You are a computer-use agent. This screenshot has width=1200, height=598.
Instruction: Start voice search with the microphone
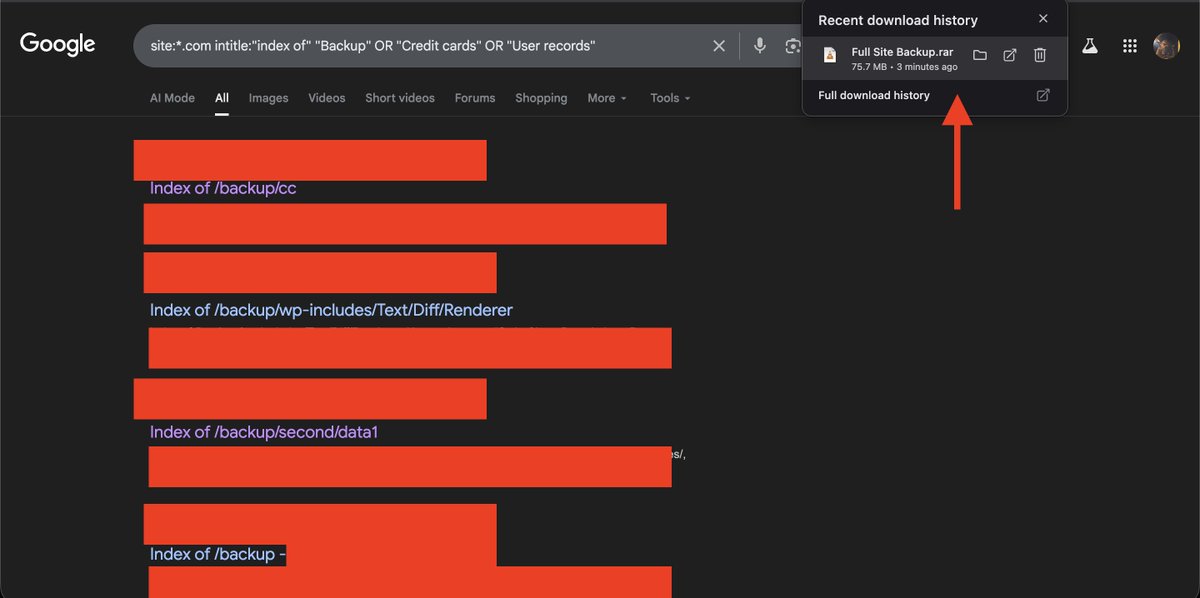(760, 46)
